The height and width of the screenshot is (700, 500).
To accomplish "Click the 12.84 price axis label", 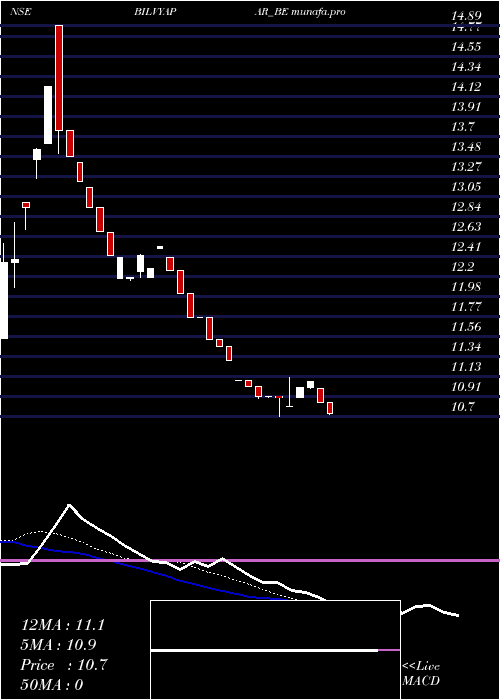I will [x=466, y=207].
